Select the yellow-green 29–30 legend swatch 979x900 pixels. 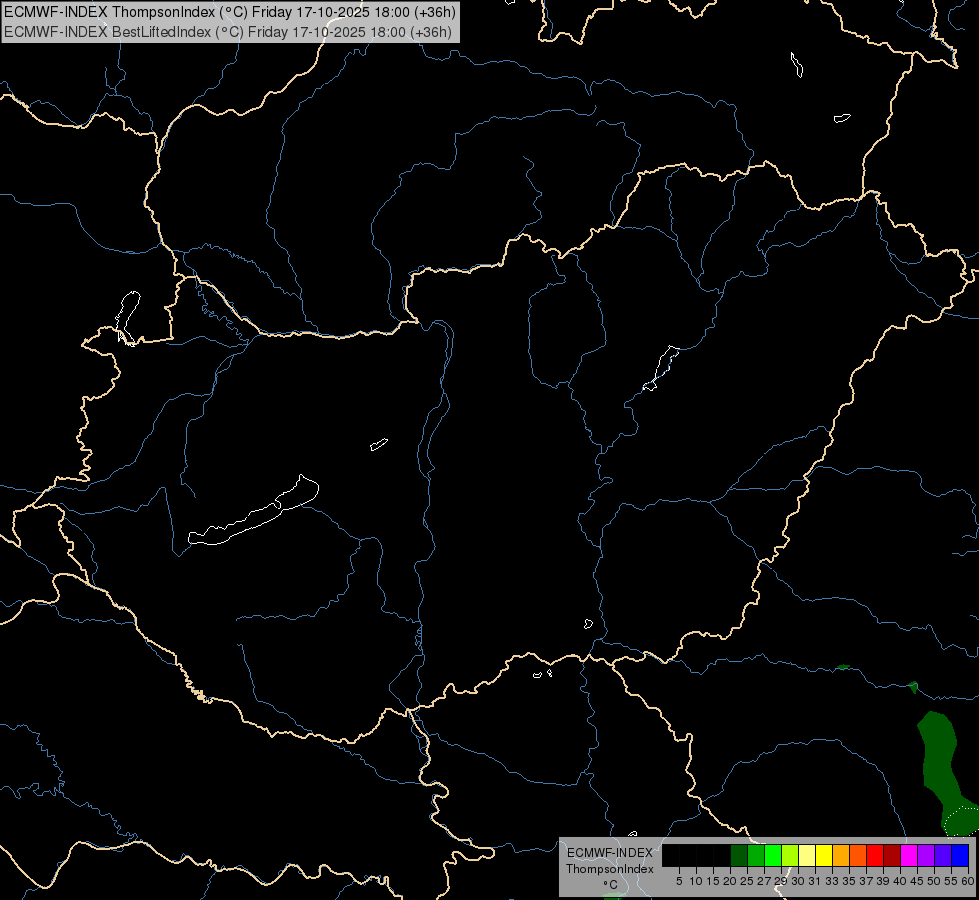790,855
